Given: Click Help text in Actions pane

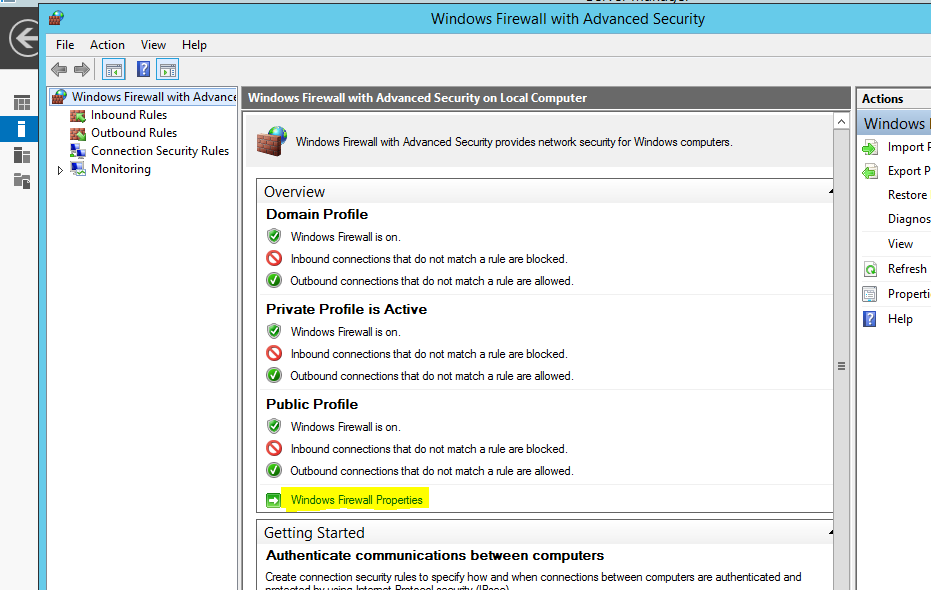Looking at the screenshot, I should pos(900,319).
